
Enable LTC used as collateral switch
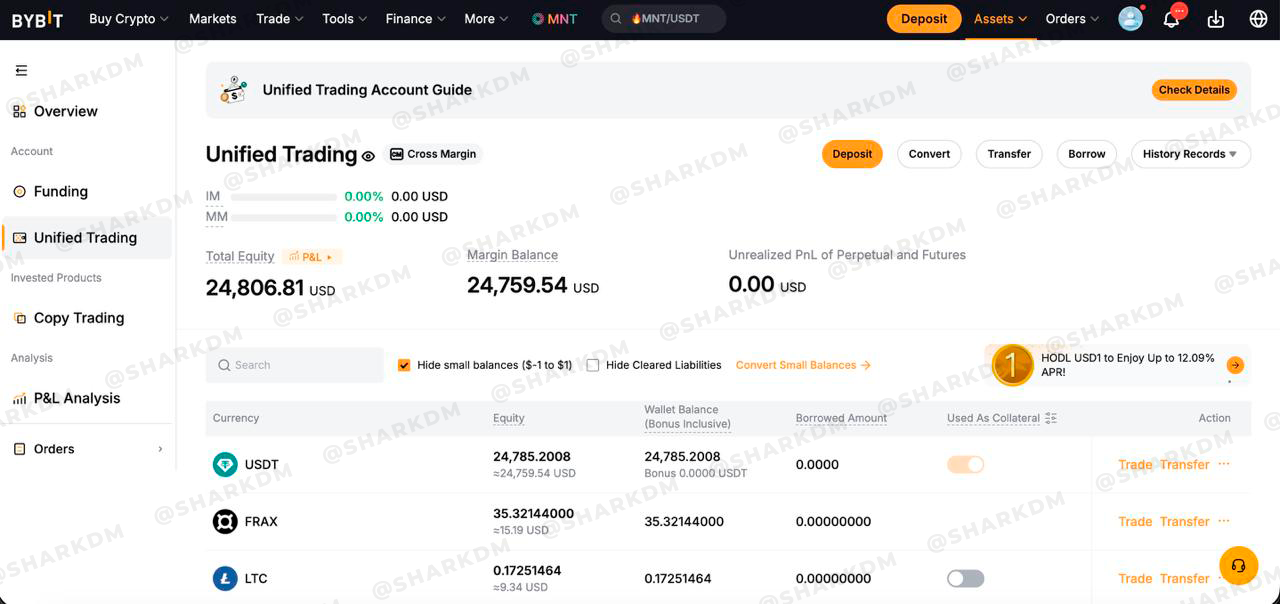(966, 578)
